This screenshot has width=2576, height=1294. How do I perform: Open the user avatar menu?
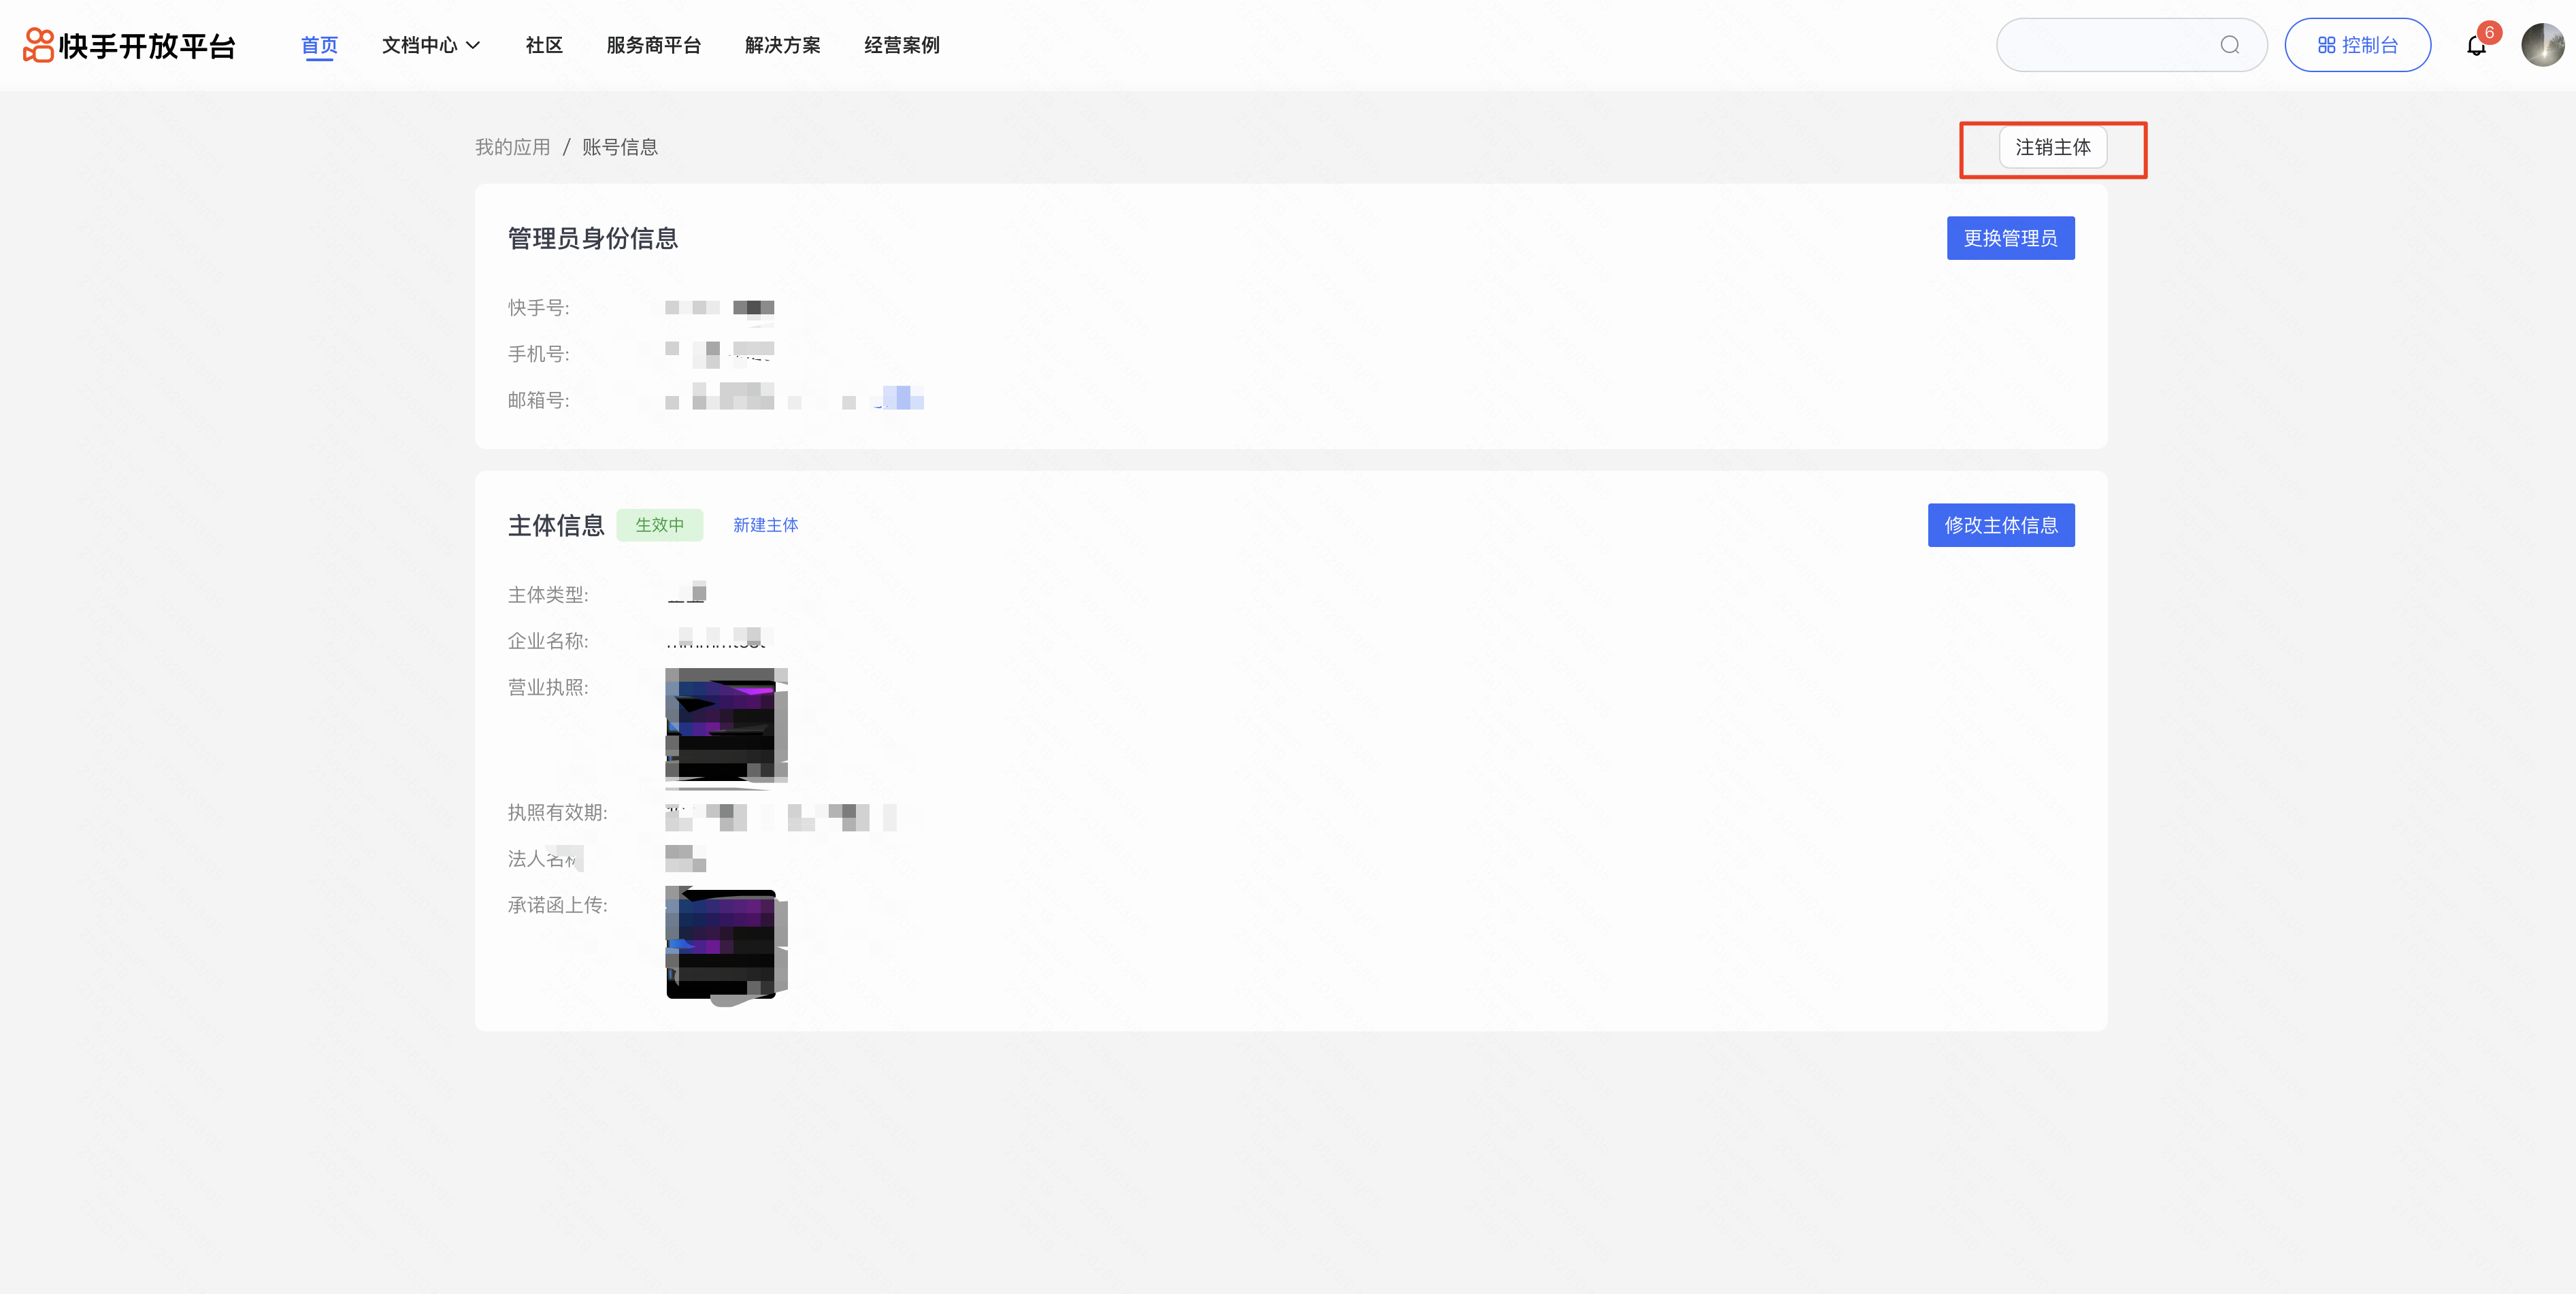coord(2541,45)
